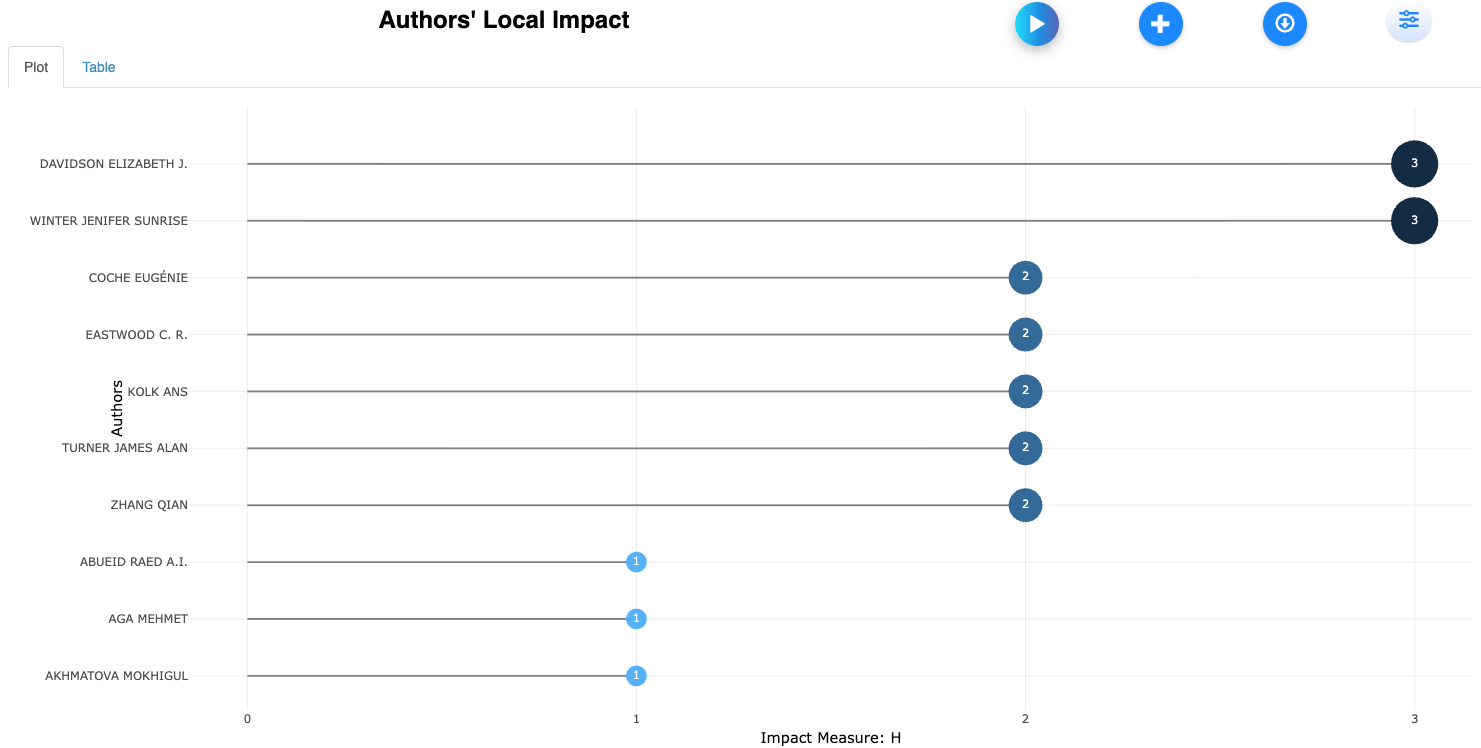The width and height of the screenshot is (1481, 748).
Task: Click the DAVIDSON ELIZABETH J. axis label
Action: click(113, 164)
